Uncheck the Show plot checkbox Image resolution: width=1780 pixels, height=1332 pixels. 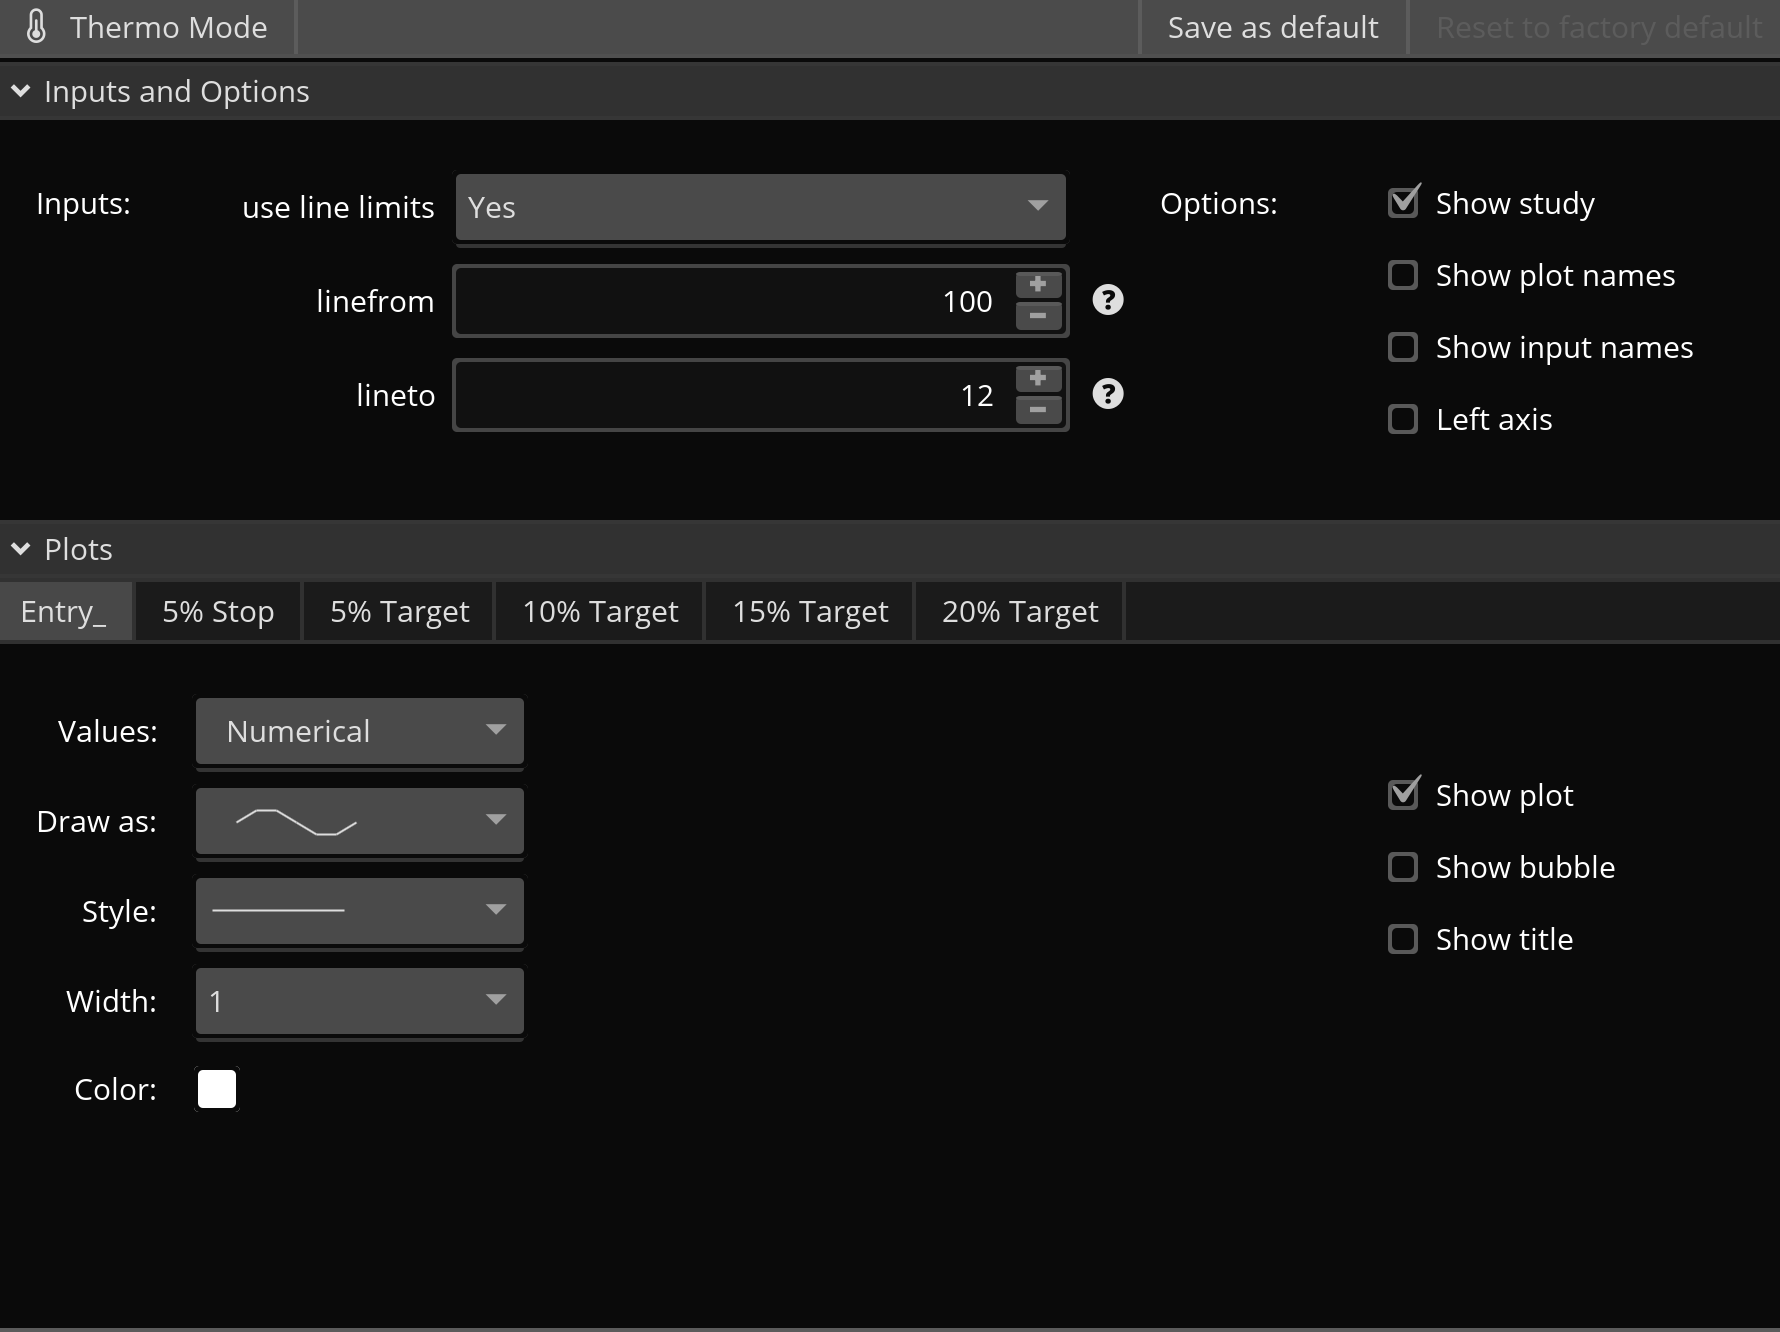[1404, 795]
